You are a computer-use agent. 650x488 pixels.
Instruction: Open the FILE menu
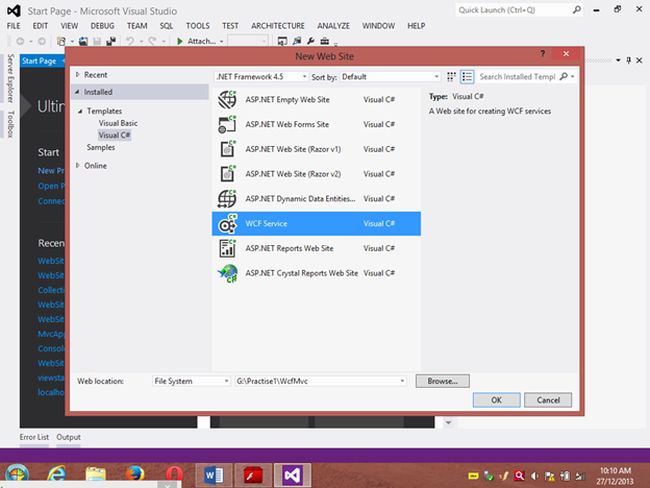[x=13, y=26]
